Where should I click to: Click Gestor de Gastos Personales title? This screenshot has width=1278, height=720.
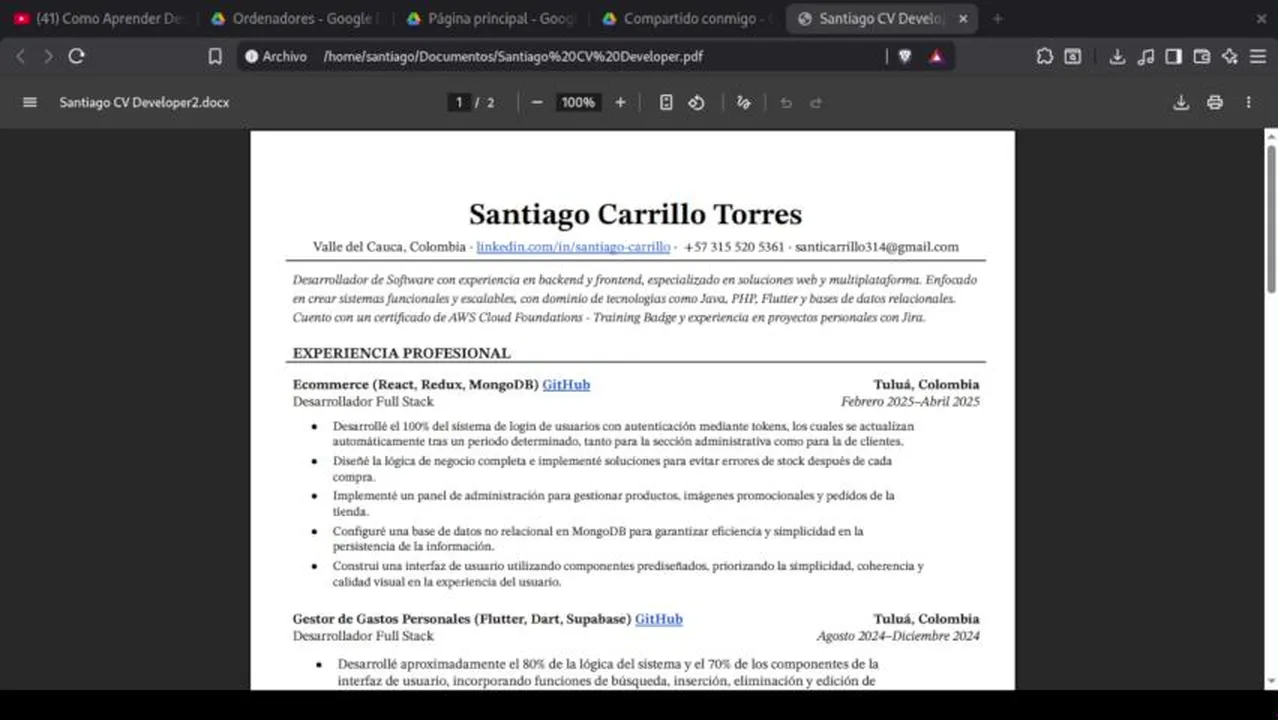click(x=462, y=619)
